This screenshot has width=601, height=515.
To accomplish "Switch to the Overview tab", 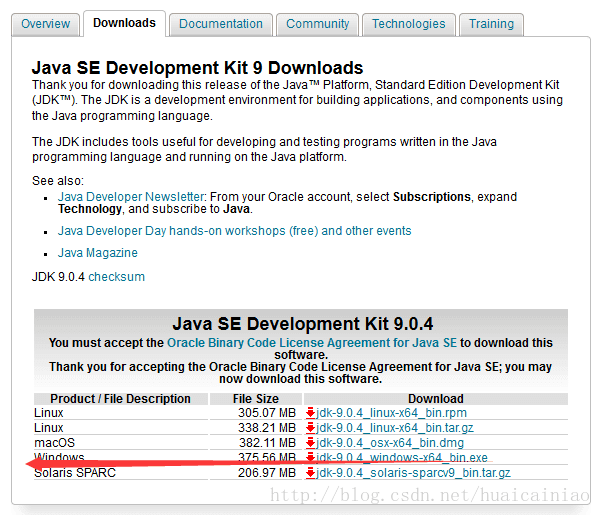I will click(x=46, y=24).
